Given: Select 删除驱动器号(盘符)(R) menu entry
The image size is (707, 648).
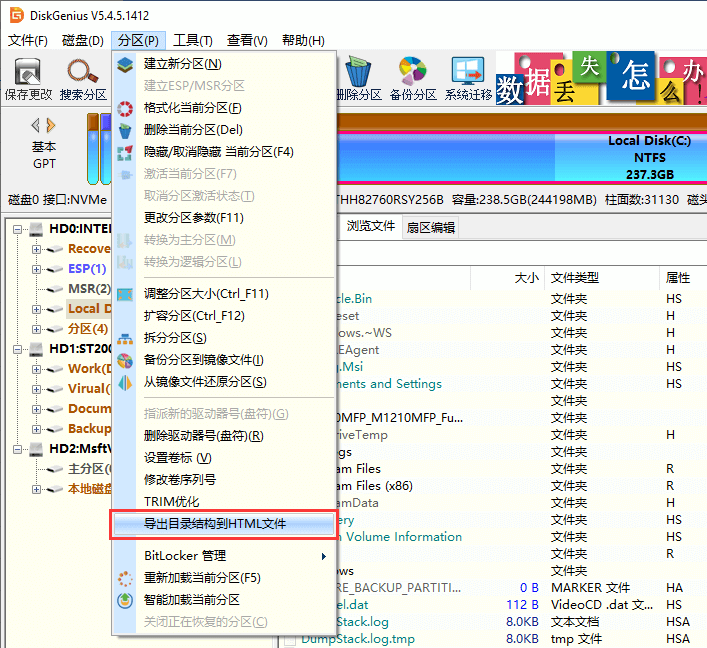Looking at the screenshot, I should [x=224, y=436].
